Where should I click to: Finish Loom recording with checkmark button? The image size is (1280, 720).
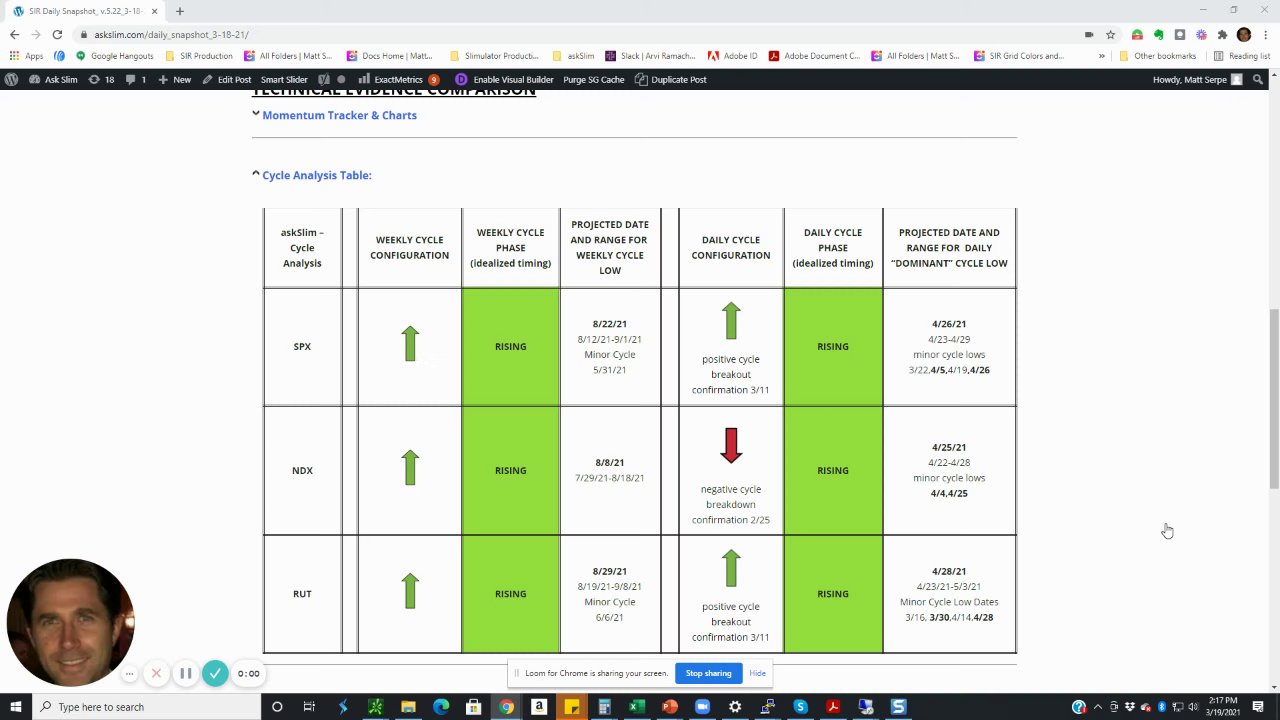[215, 673]
